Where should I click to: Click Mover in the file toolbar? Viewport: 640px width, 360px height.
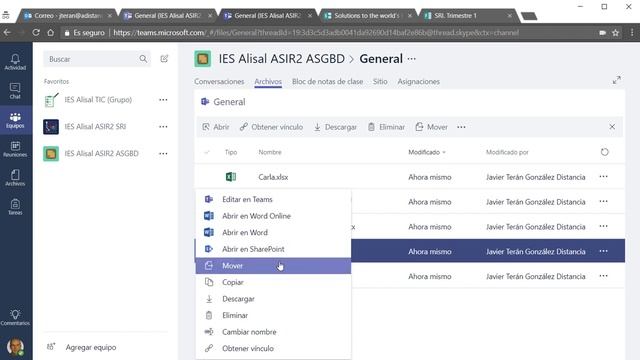point(431,127)
